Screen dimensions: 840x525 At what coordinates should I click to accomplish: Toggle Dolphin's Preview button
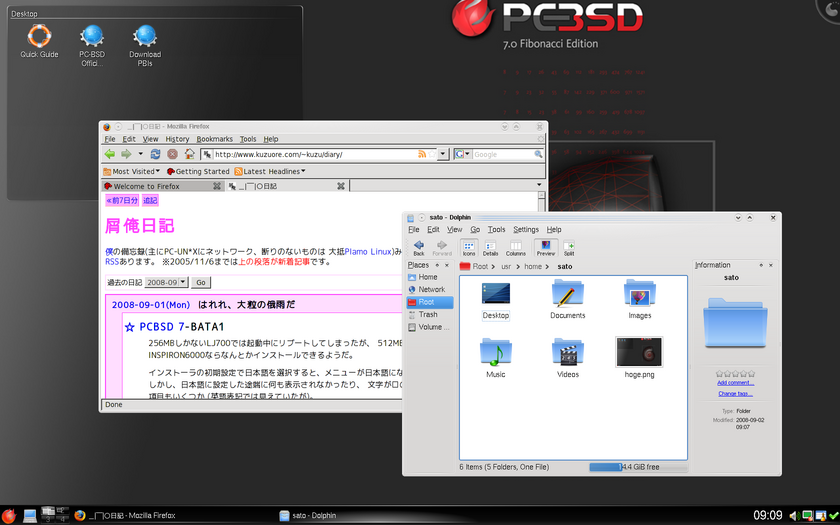[x=546, y=248]
